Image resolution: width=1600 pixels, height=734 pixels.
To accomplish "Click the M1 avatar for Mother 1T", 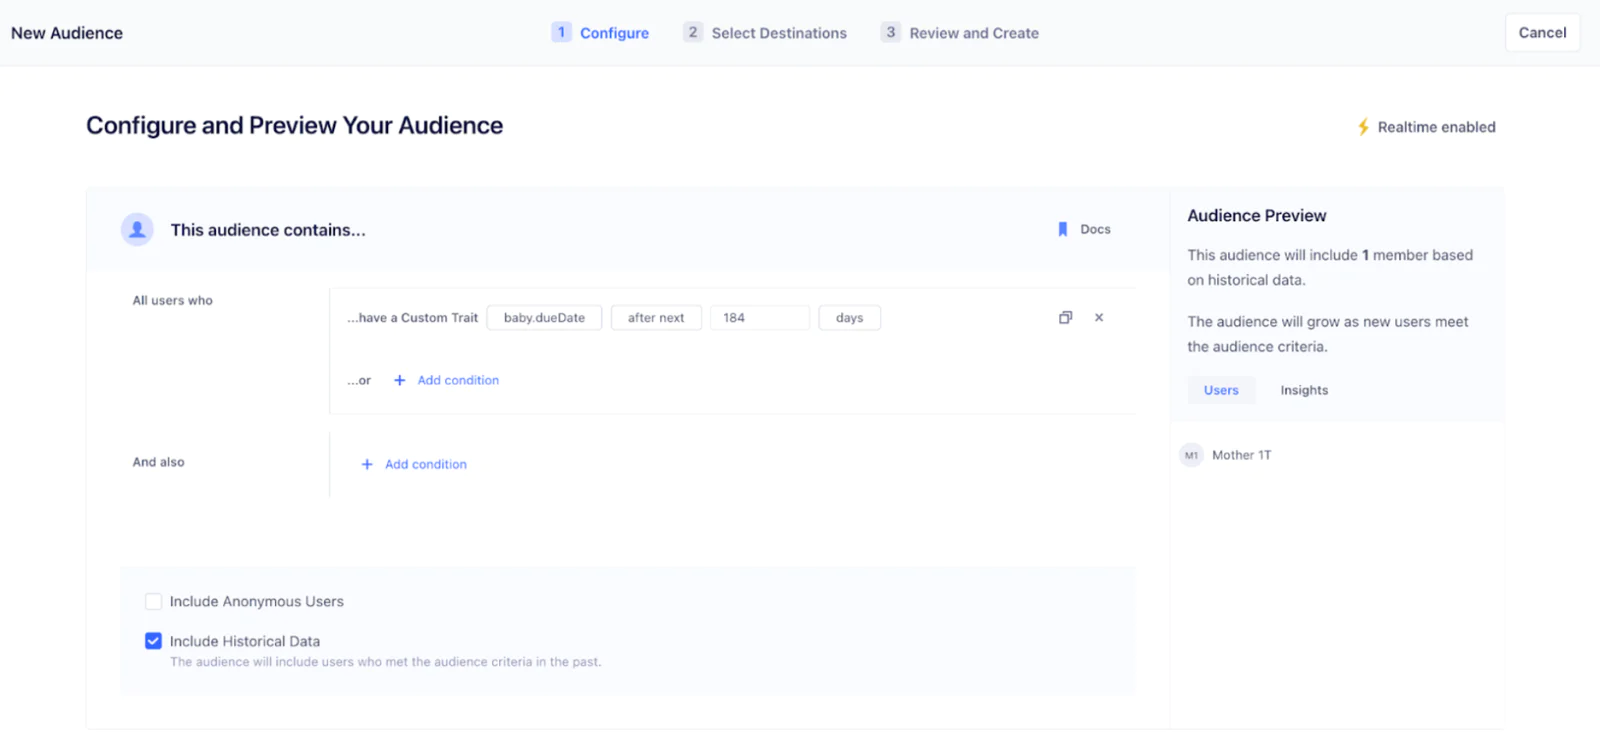I will click(1191, 455).
